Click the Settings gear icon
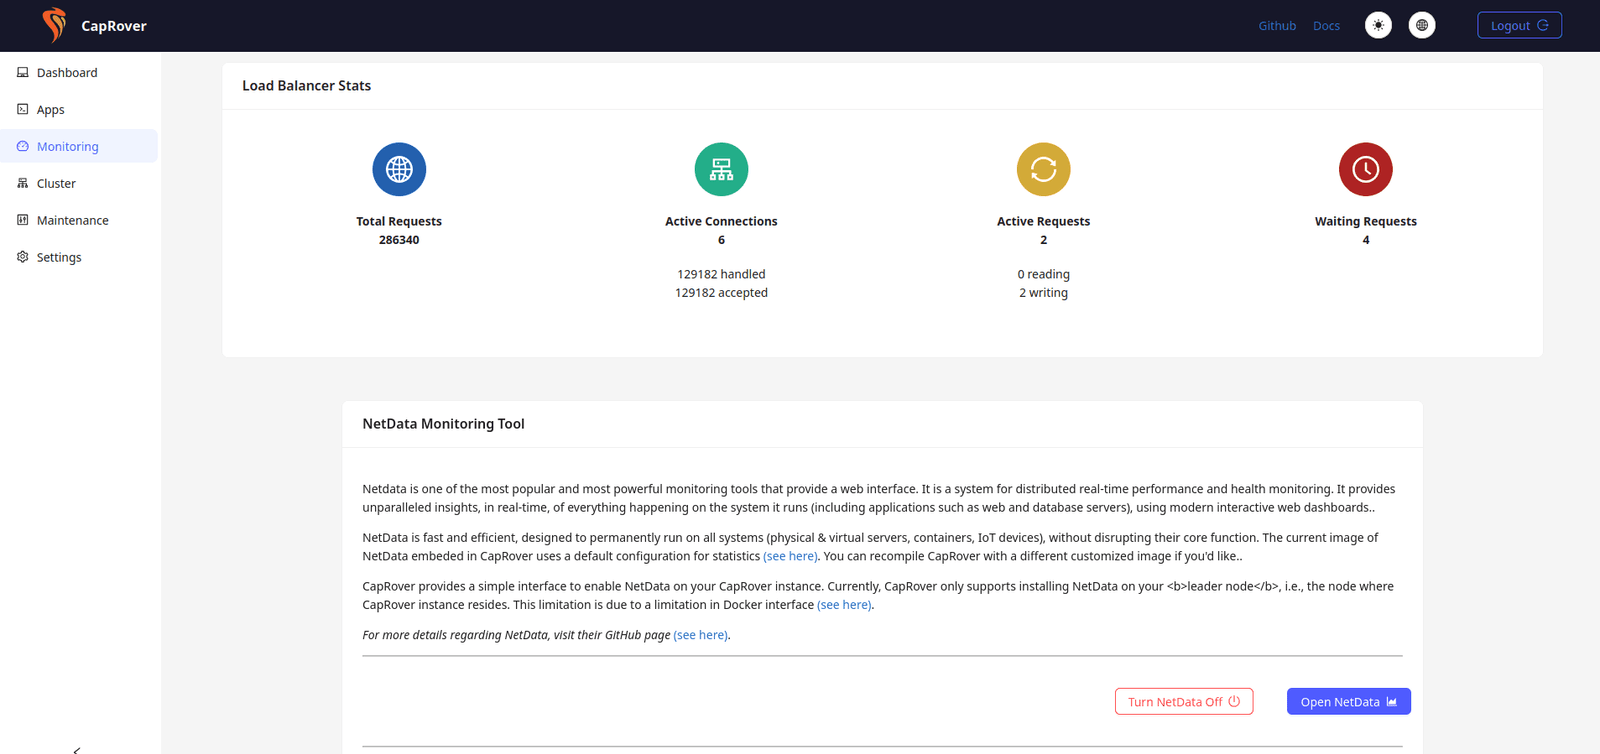1600x754 pixels. (x=23, y=257)
